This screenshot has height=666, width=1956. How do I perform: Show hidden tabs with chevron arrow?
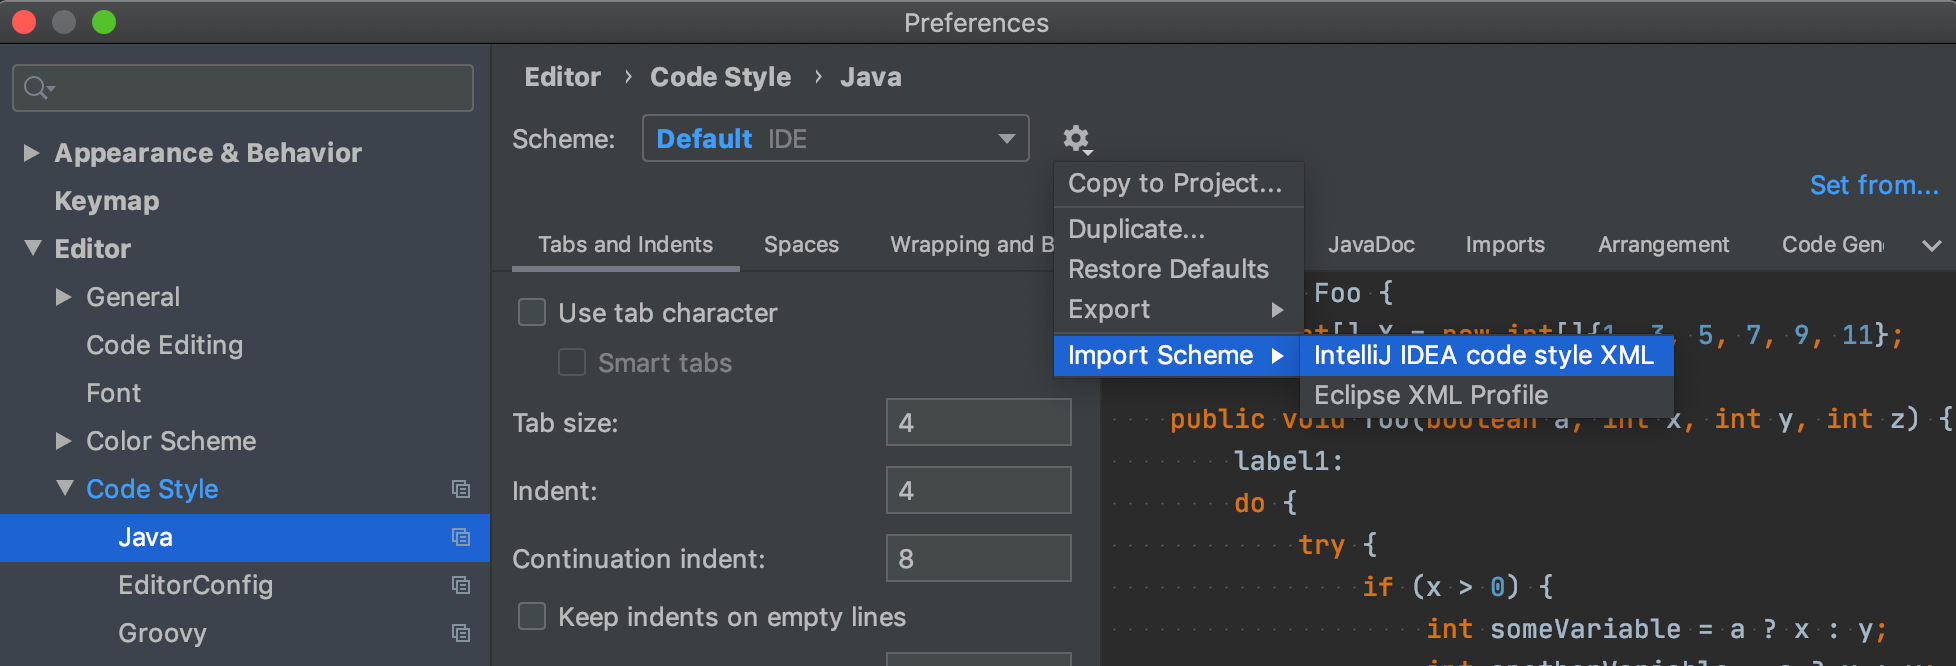(x=1931, y=245)
